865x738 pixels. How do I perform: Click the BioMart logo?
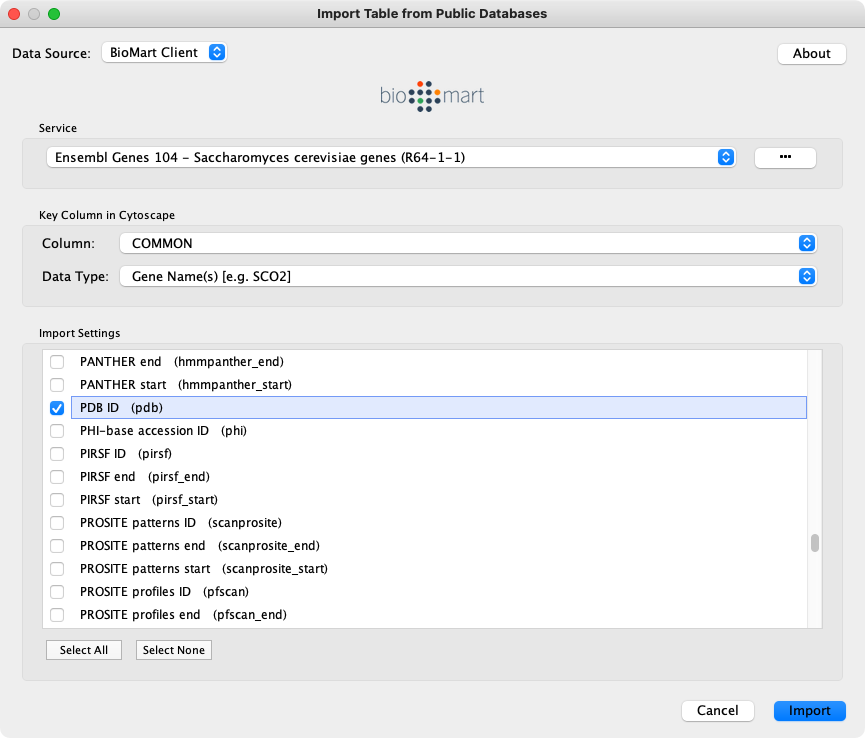click(432, 96)
